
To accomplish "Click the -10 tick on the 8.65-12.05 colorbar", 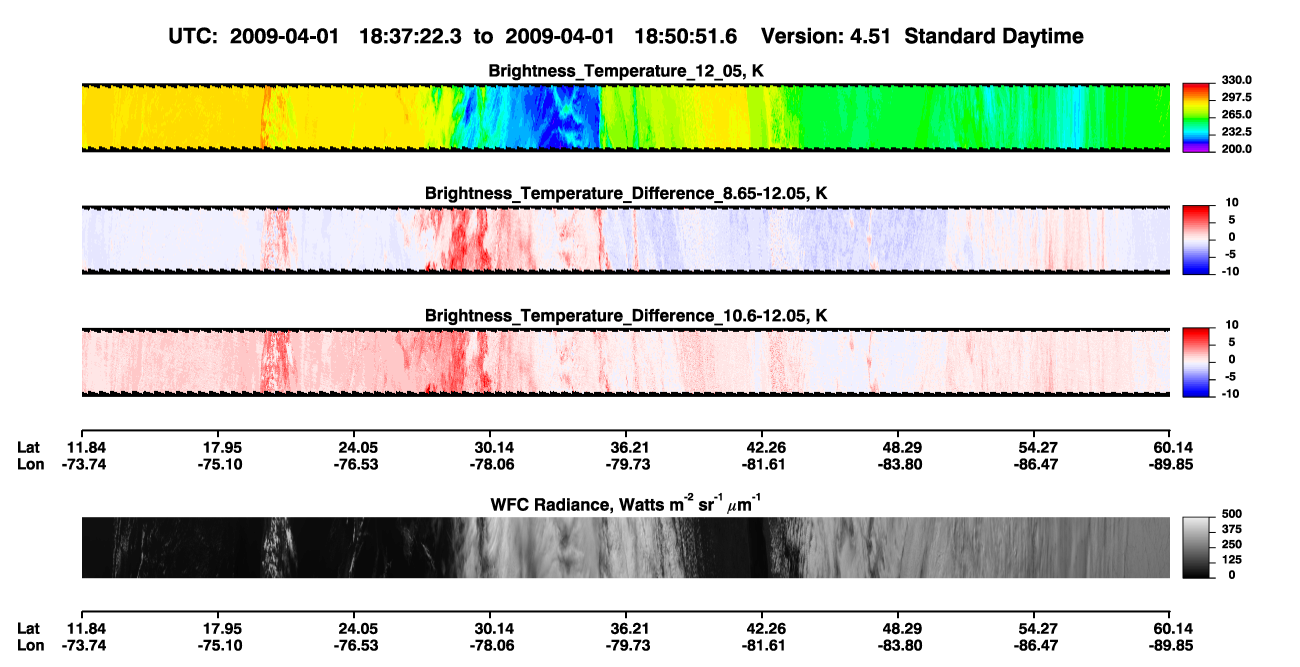I will click(1231, 272).
